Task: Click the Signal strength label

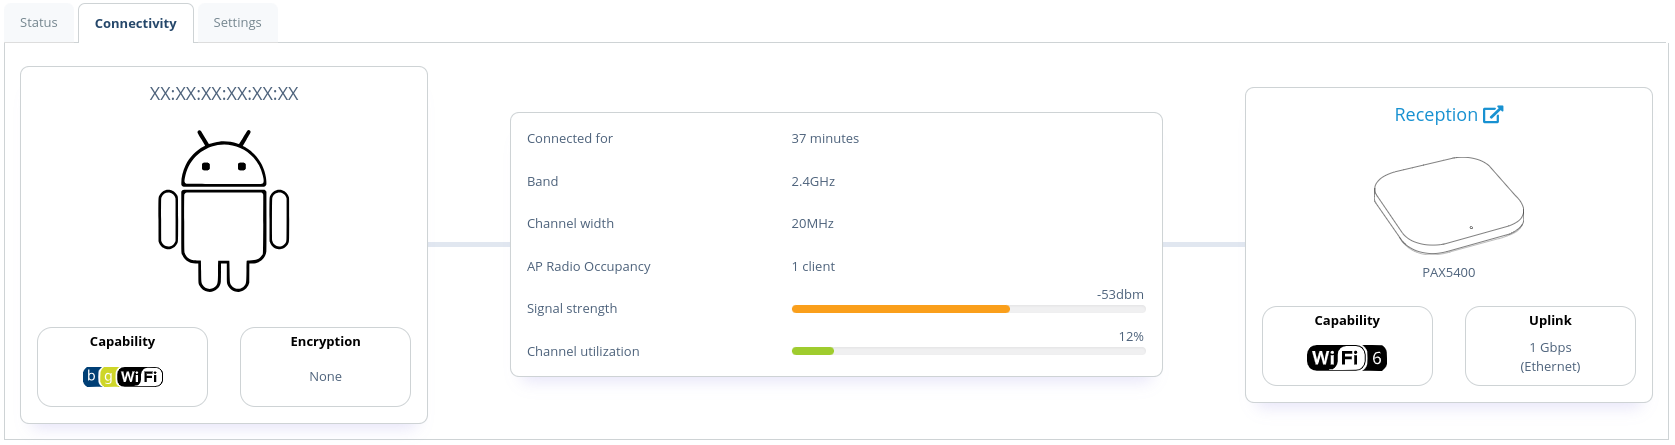Action: [572, 309]
